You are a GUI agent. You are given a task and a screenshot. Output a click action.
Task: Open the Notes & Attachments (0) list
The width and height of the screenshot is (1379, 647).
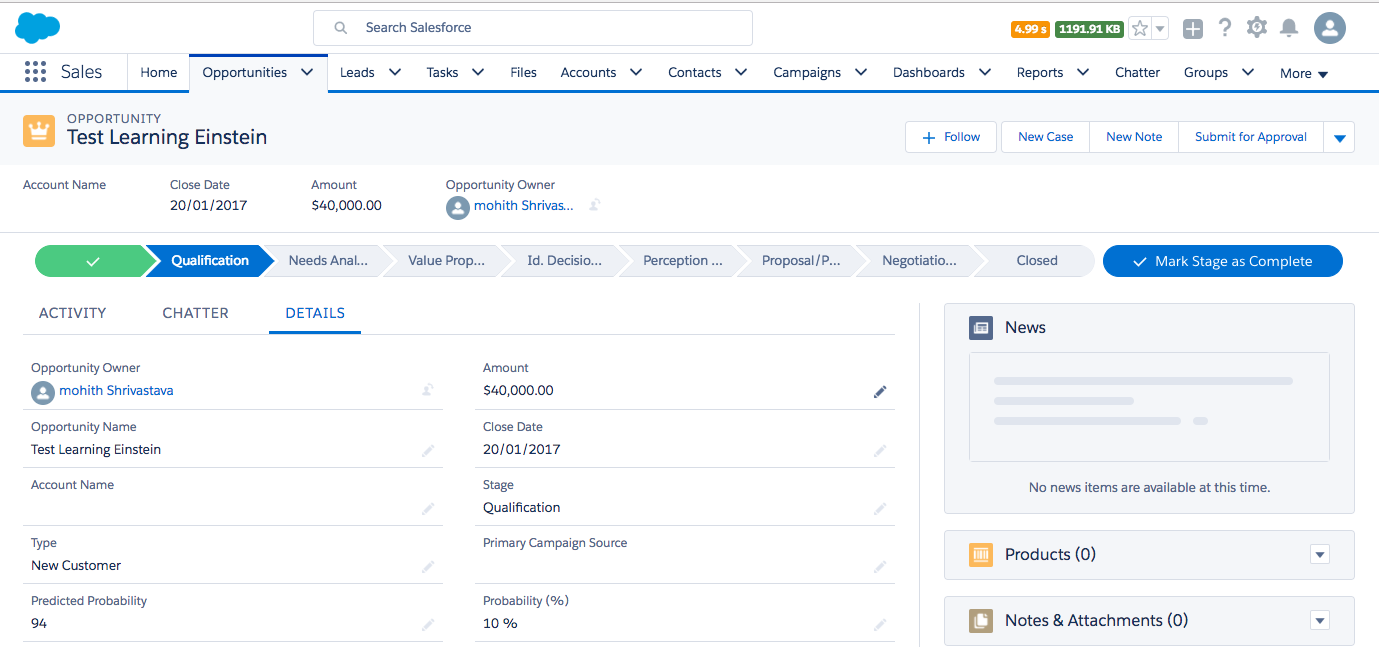point(1096,620)
